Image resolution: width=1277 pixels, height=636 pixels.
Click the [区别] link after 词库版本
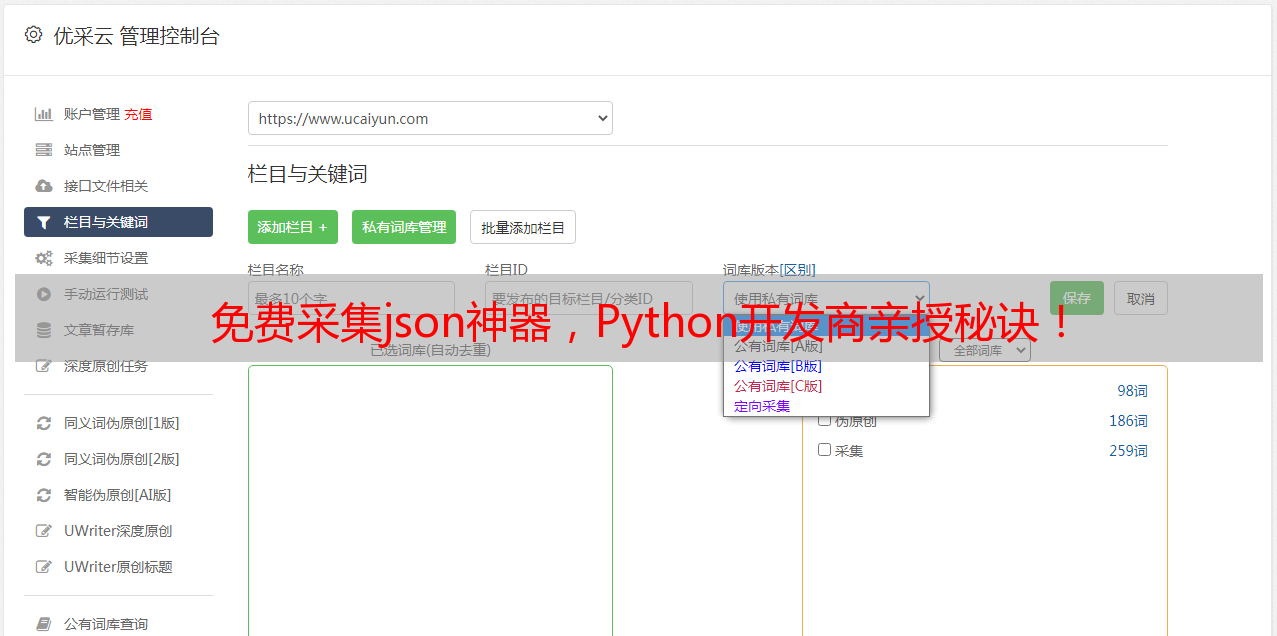798,270
